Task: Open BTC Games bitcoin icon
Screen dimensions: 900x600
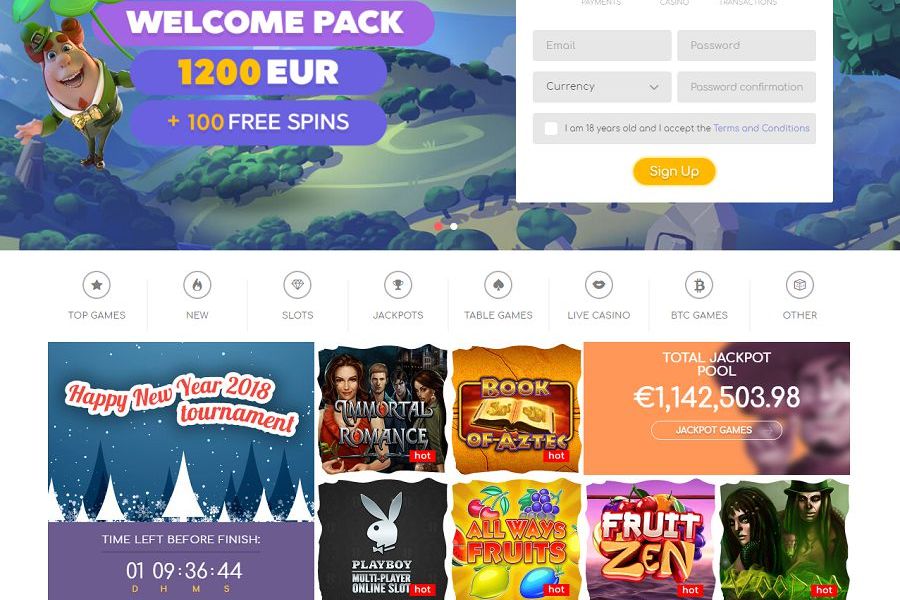Action: [x=699, y=285]
